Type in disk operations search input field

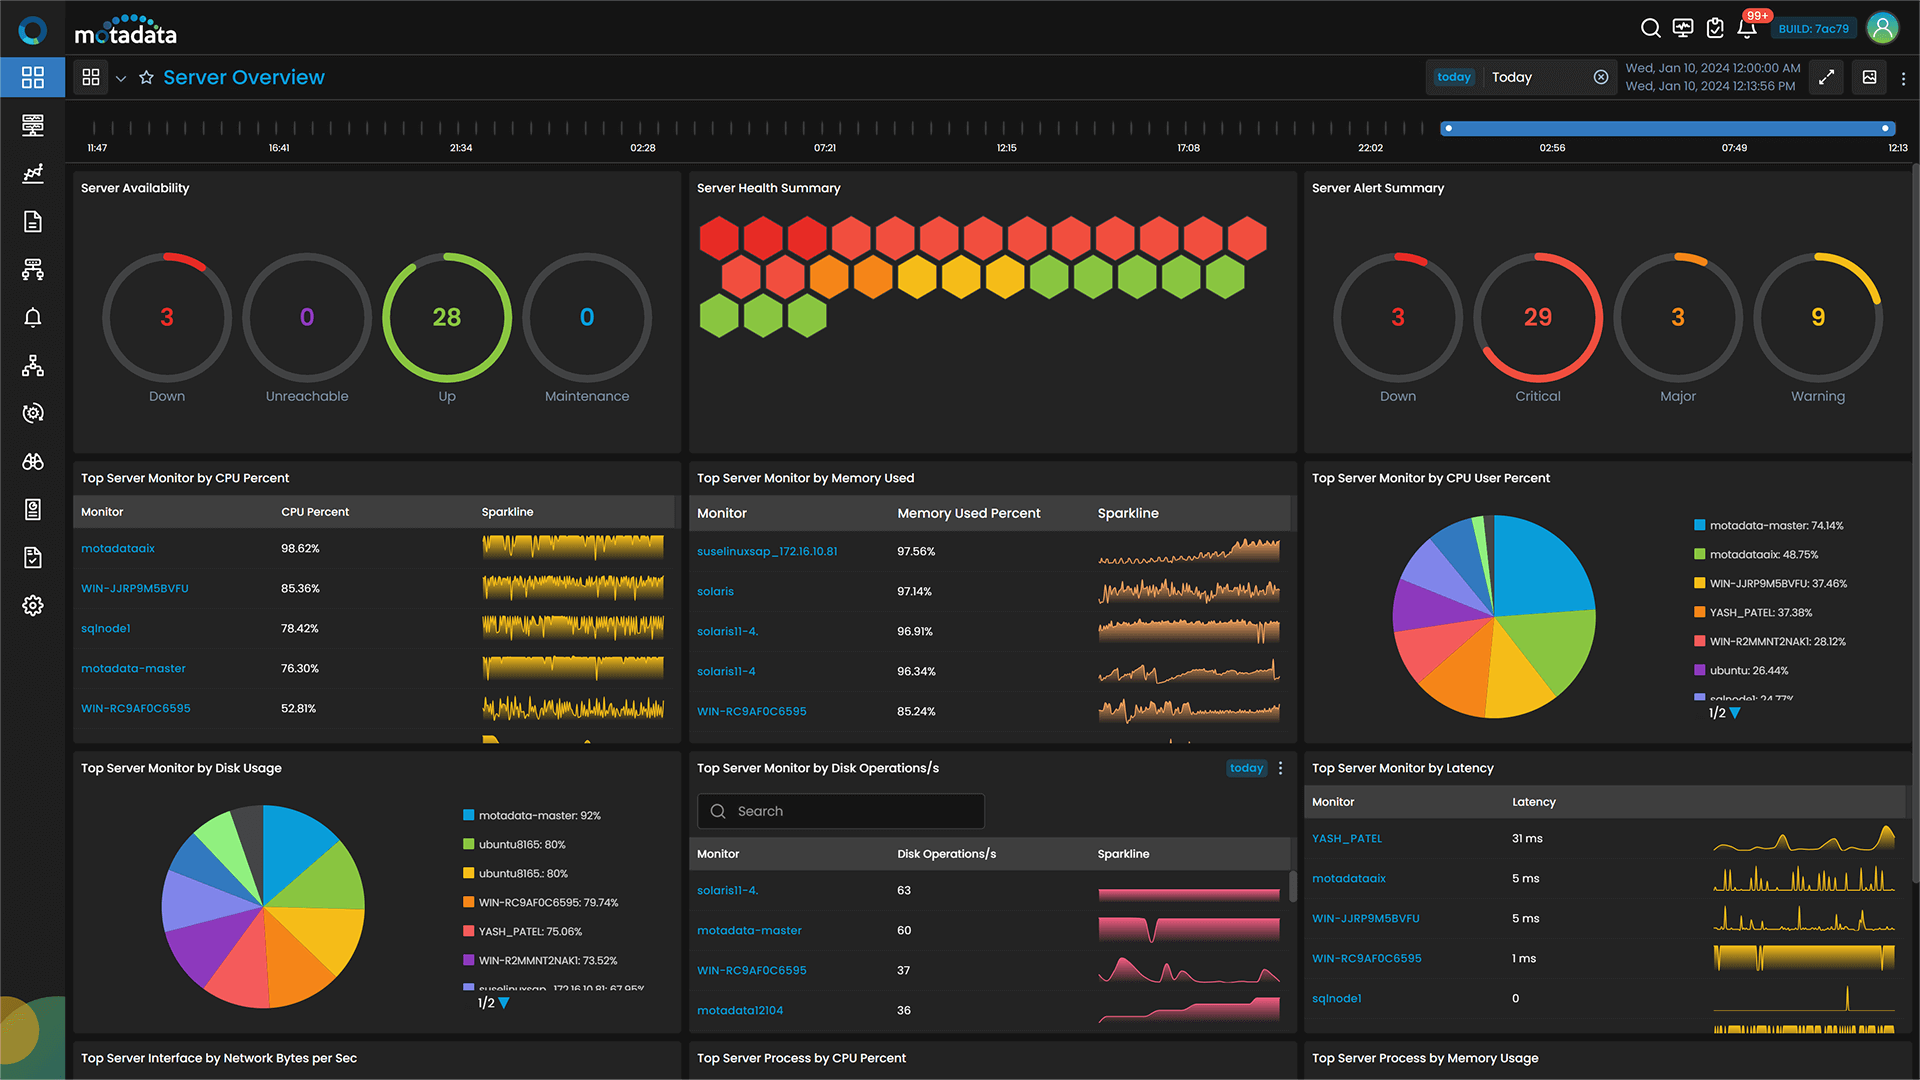click(x=840, y=811)
